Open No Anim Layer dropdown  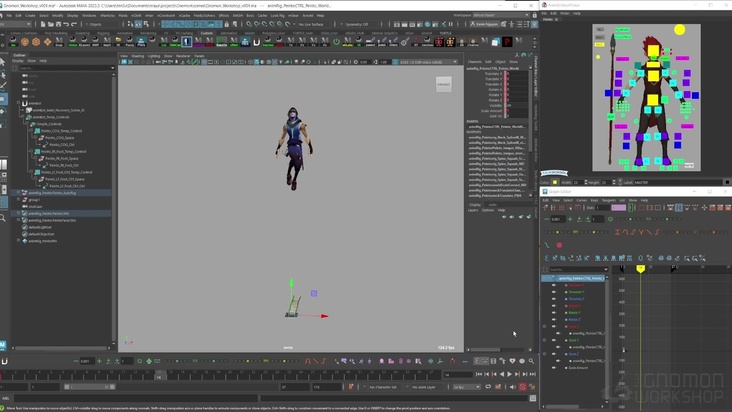424,387
